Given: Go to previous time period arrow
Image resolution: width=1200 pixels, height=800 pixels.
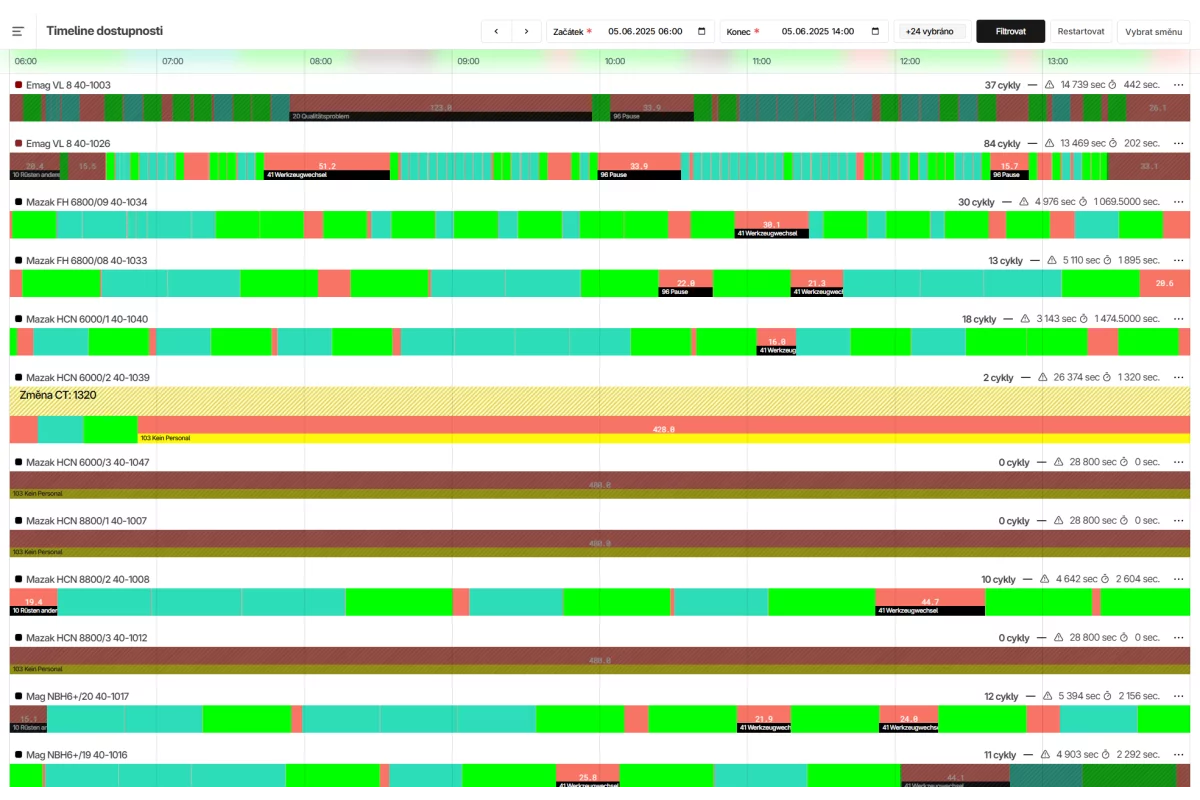Looking at the screenshot, I should [x=496, y=31].
